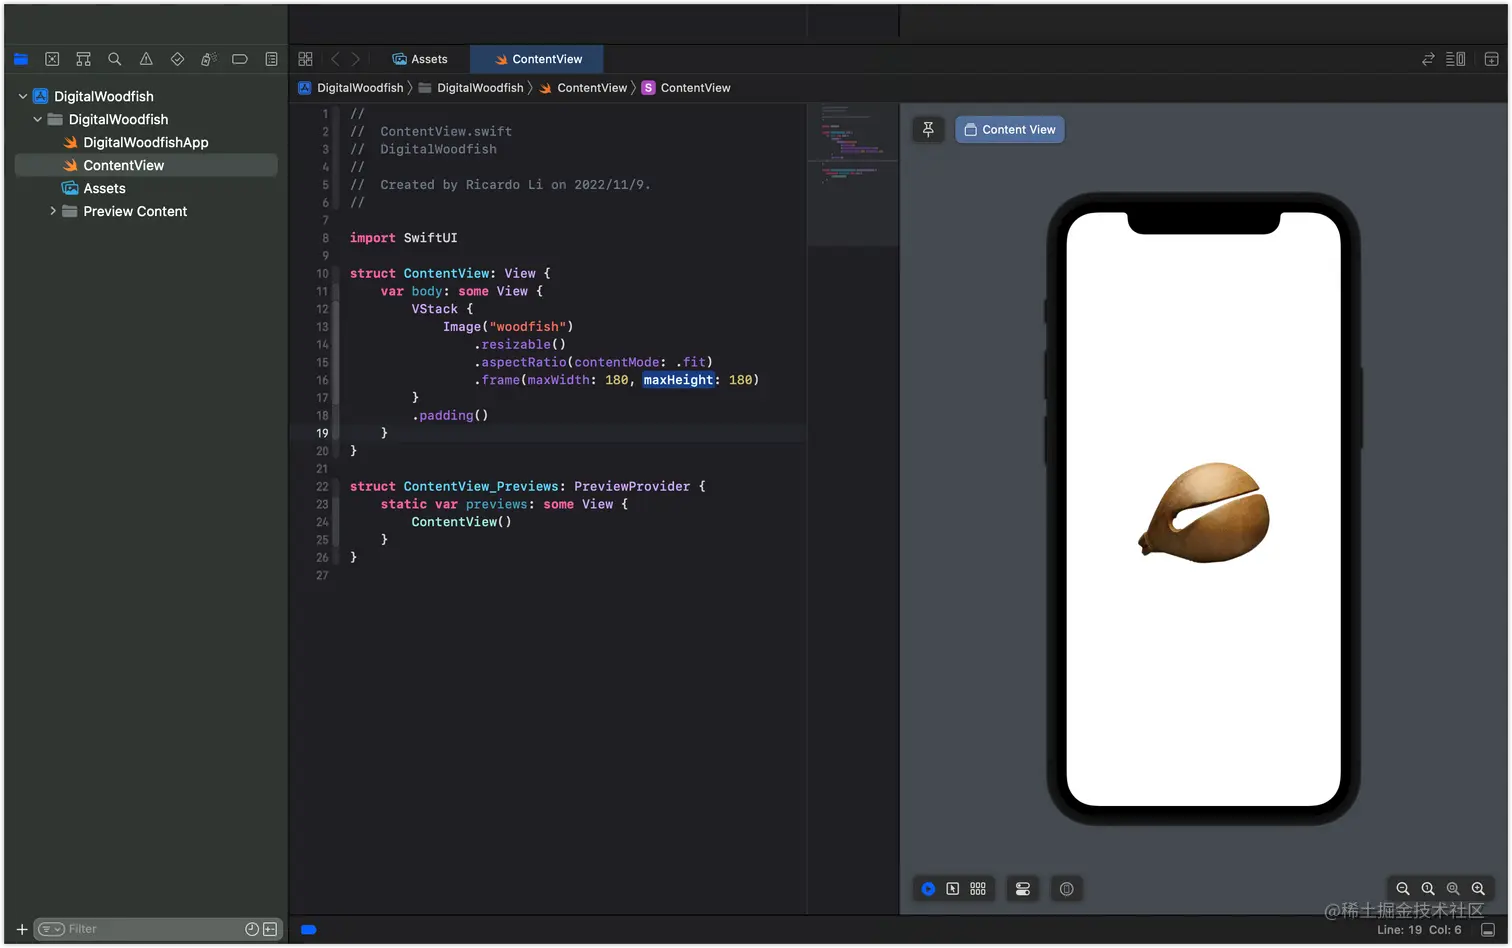Collapse the DigitalWoodfish project root
Viewport: 1512px width, 948px height.
pos(23,96)
